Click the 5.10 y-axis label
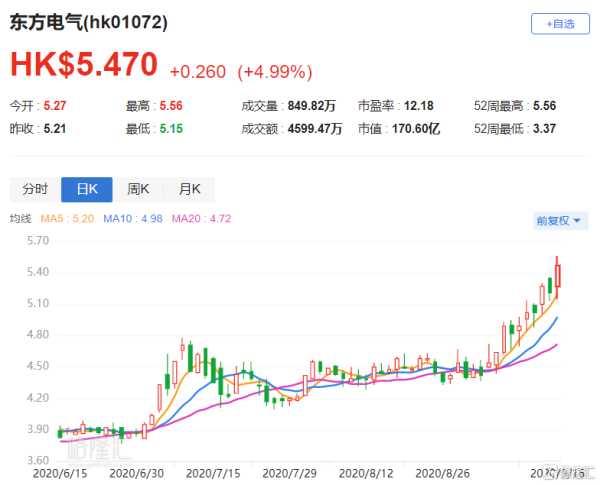Image resolution: width=600 pixels, height=485 pixels. point(38,303)
